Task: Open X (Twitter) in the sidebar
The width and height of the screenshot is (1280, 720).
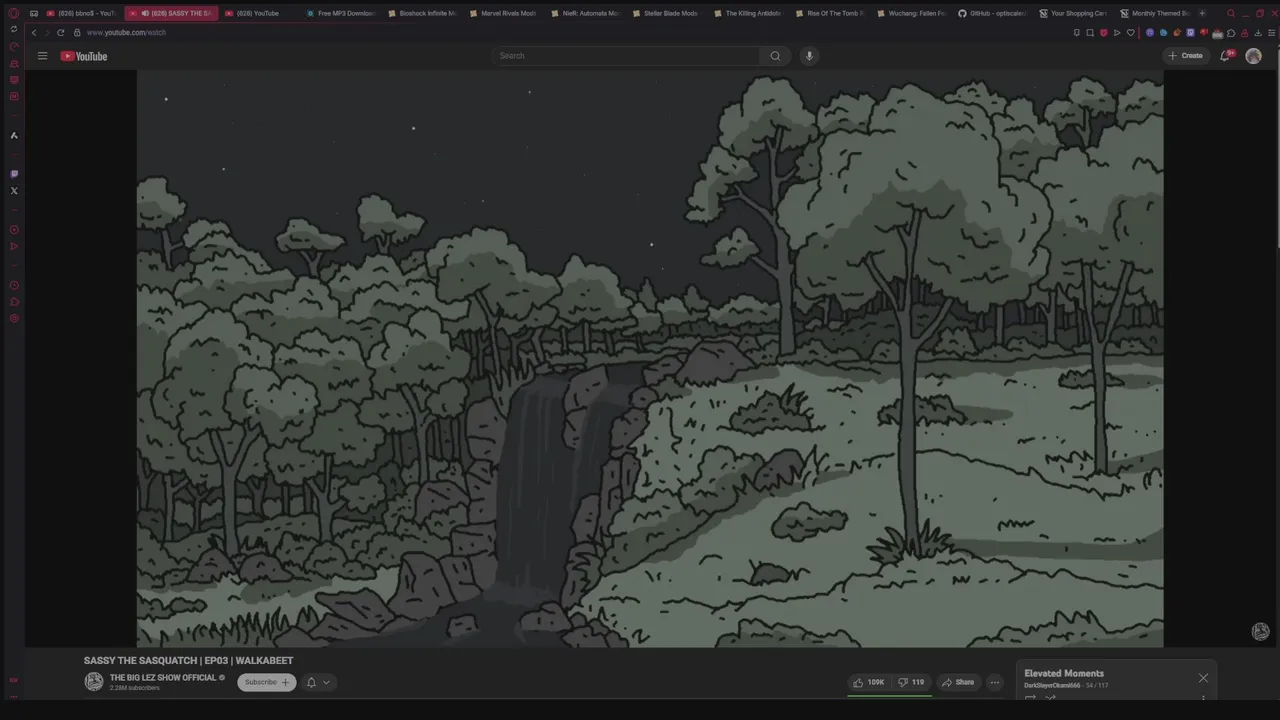Action: pos(14,190)
